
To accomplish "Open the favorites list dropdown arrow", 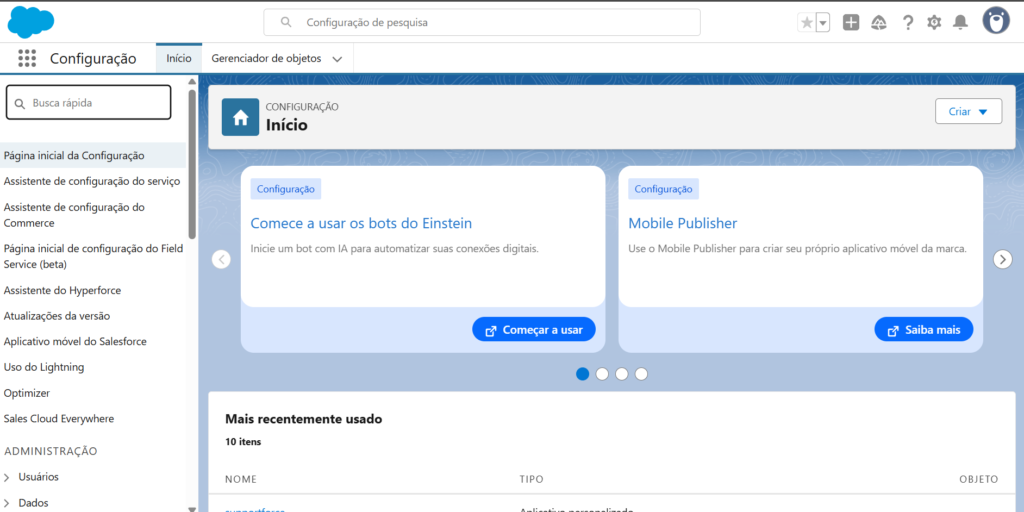I will click(x=823, y=23).
